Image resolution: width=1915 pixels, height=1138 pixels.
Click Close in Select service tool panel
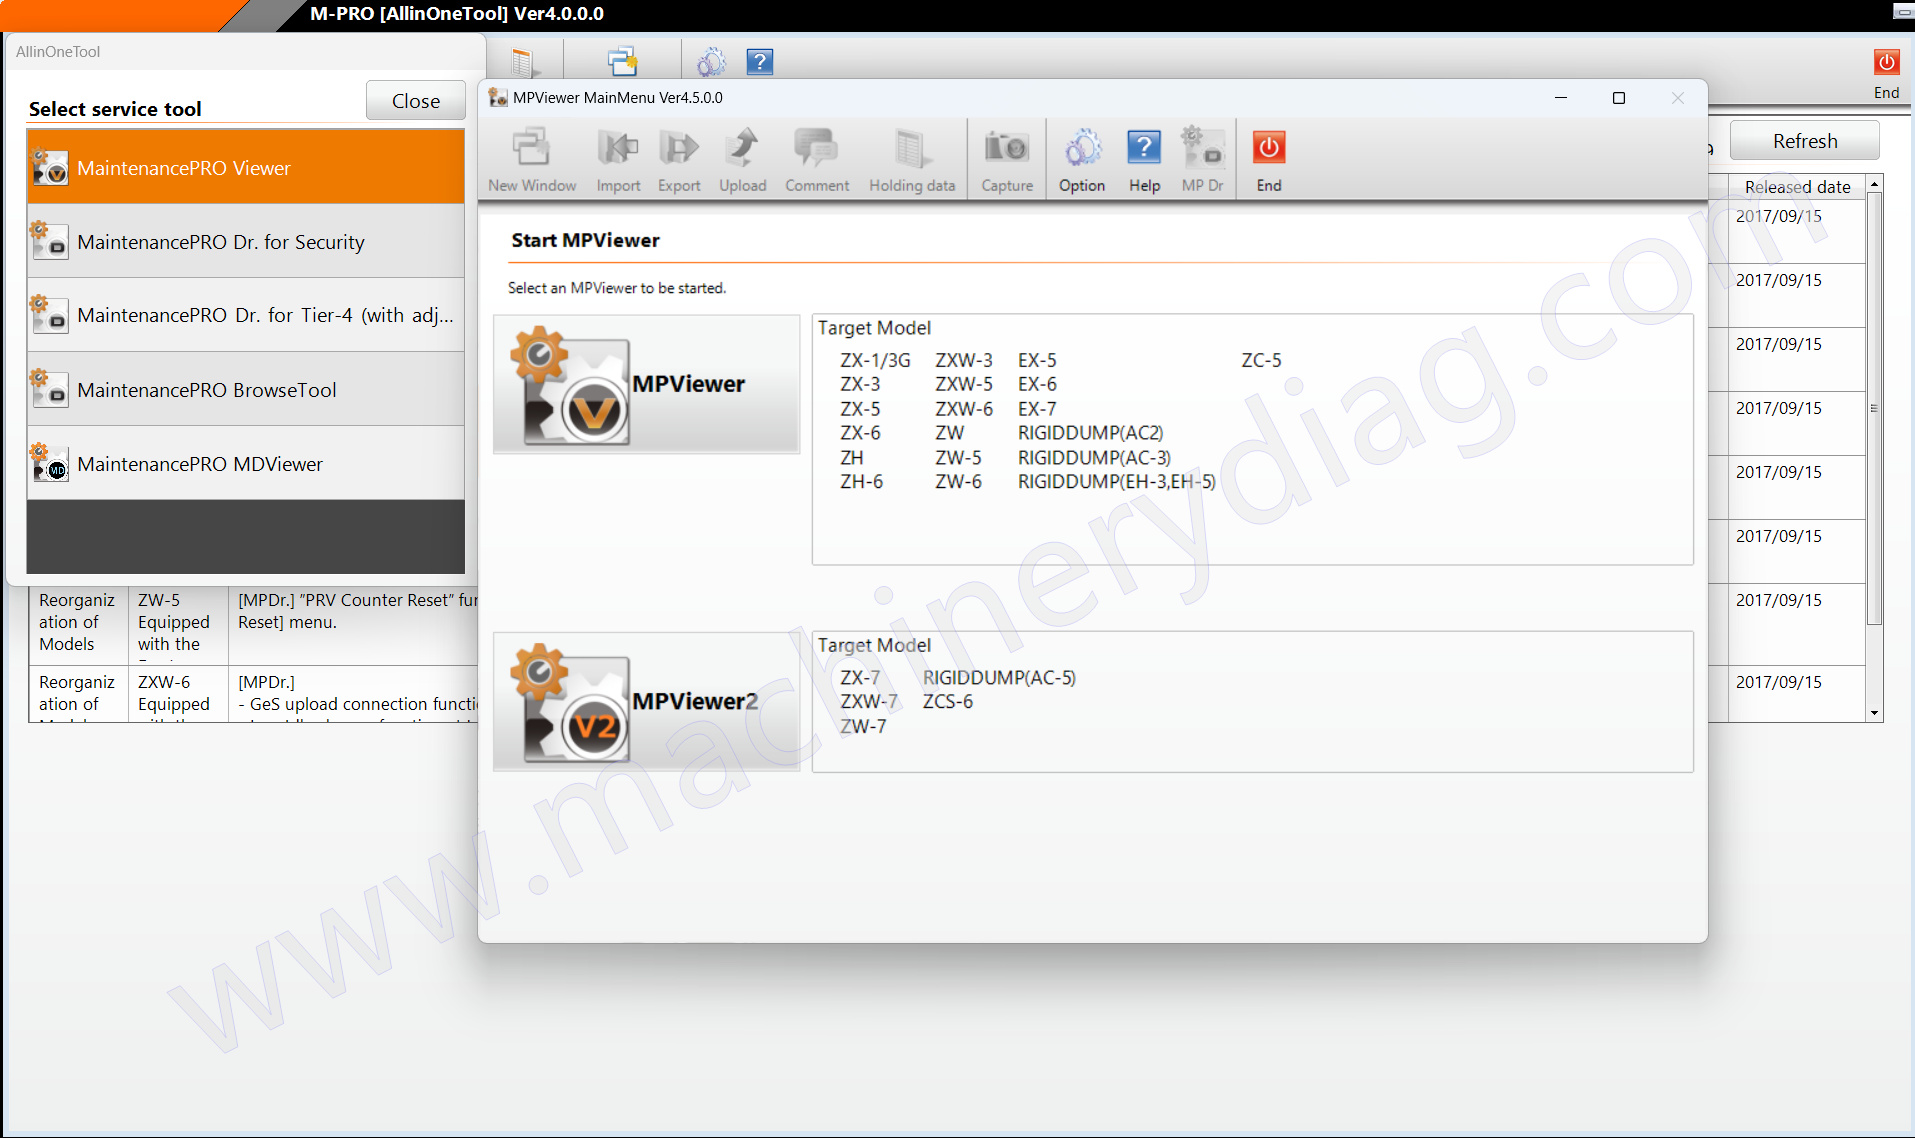pyautogui.click(x=416, y=101)
